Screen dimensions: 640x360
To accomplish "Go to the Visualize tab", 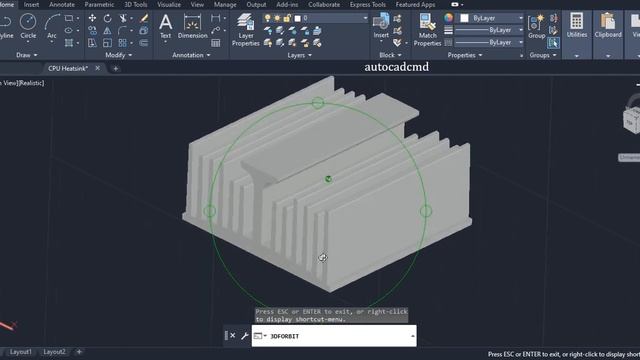I will pyautogui.click(x=169, y=4).
